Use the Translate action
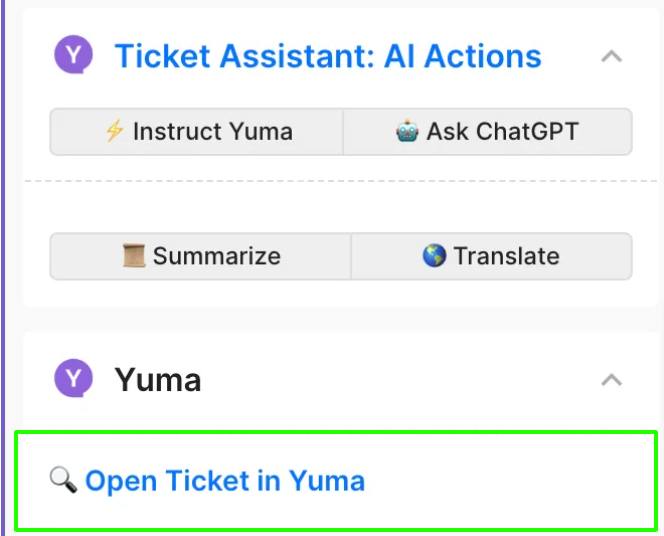 [x=492, y=256]
